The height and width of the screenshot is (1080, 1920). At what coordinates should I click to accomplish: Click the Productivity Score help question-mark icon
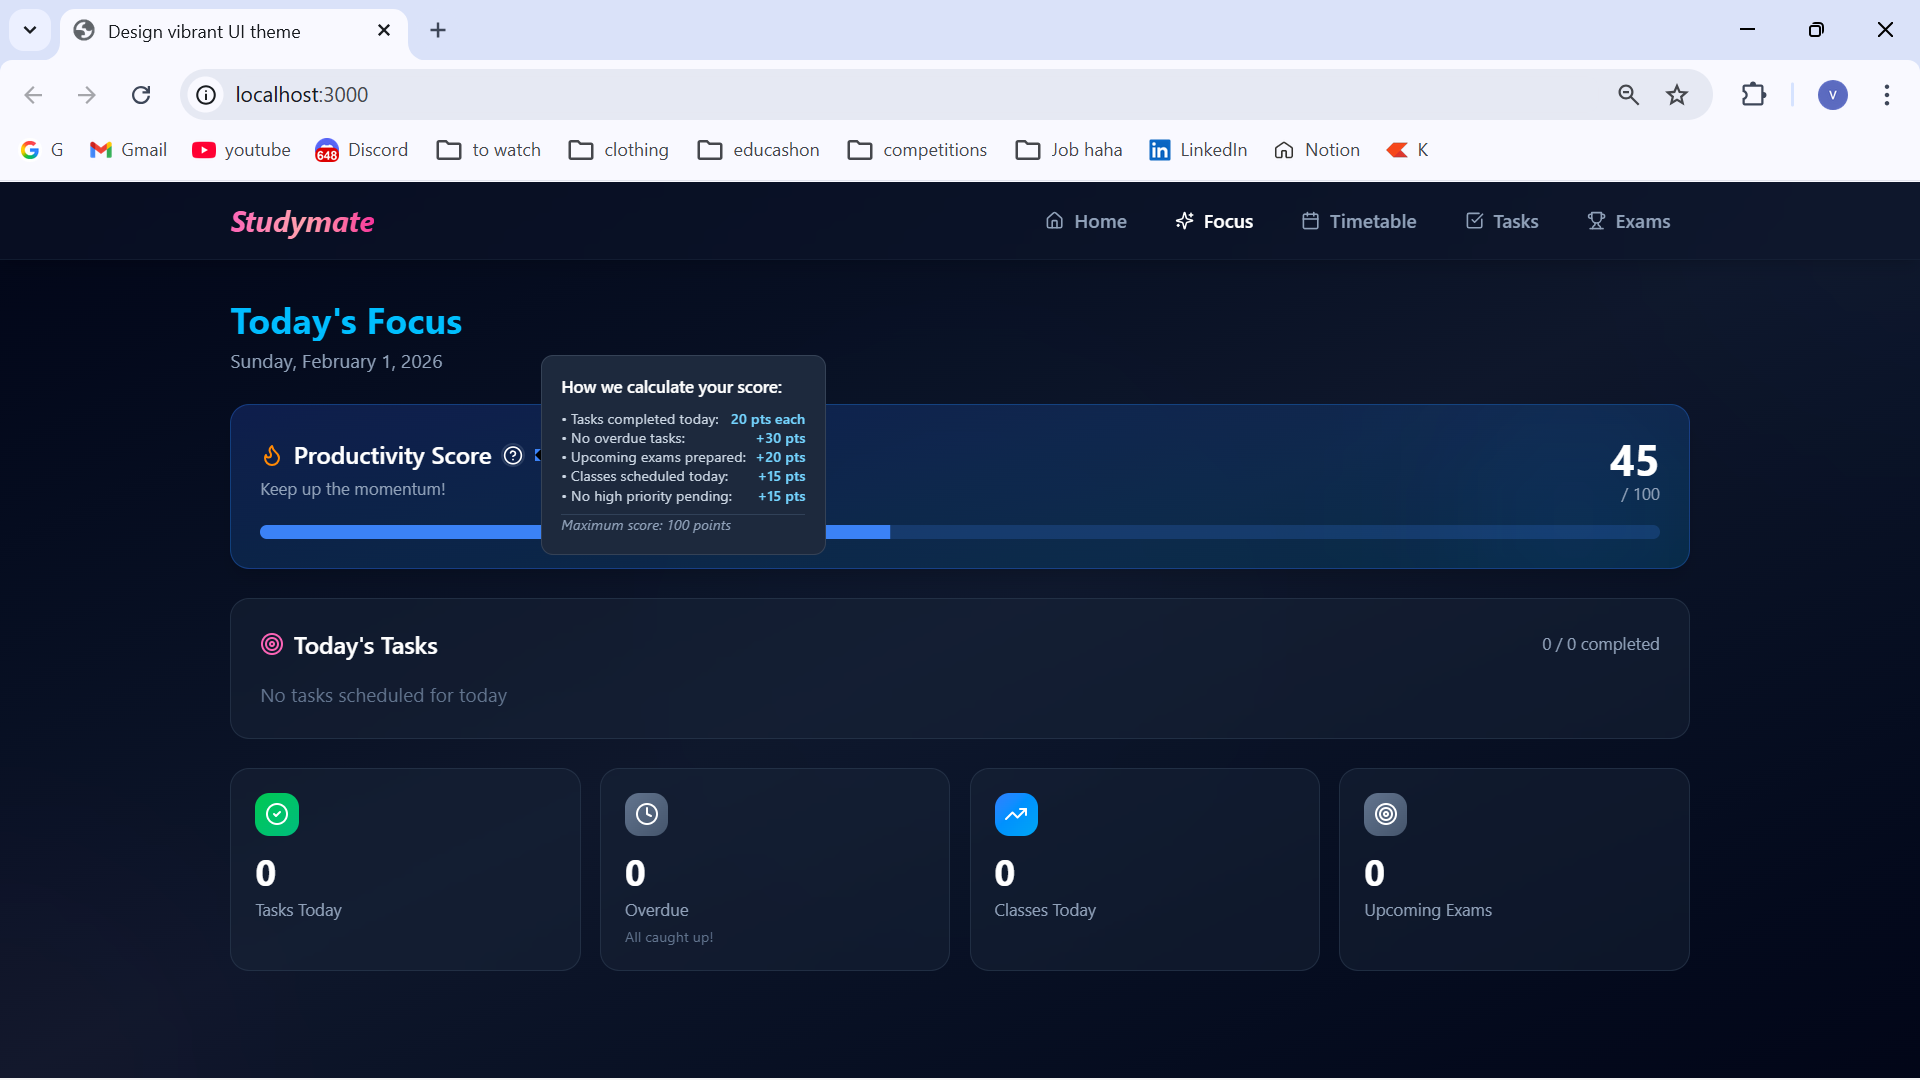(x=513, y=456)
